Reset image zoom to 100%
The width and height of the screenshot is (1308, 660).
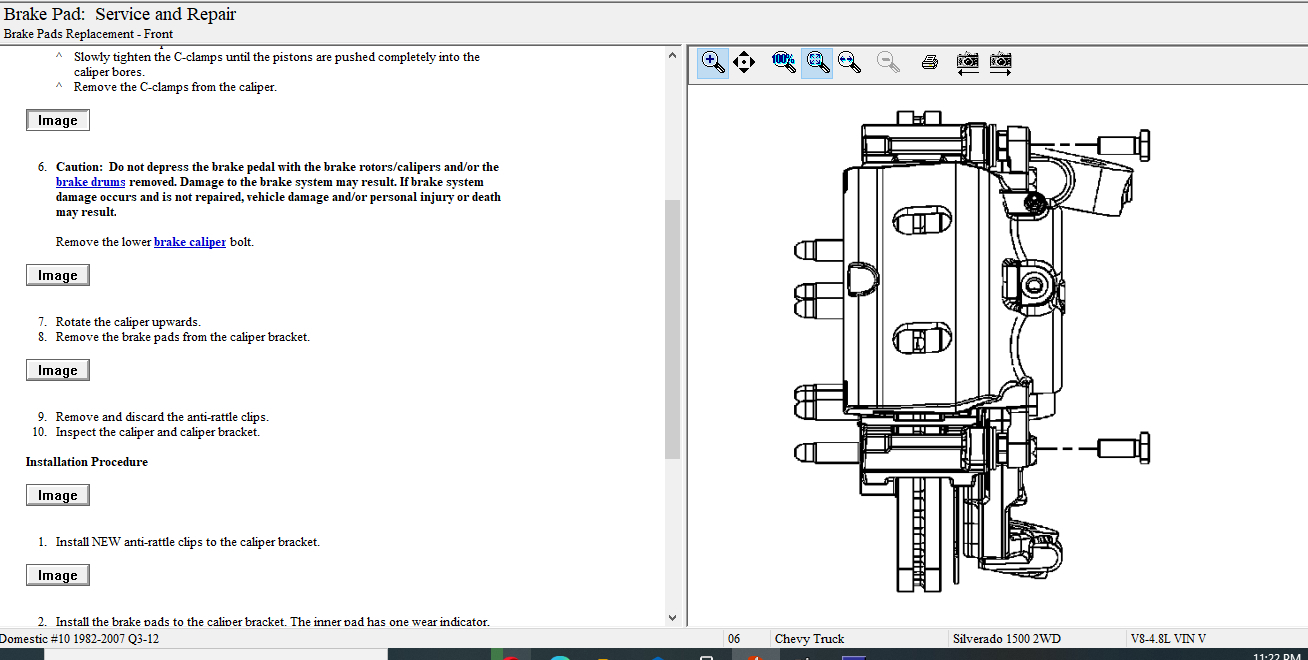tap(784, 62)
